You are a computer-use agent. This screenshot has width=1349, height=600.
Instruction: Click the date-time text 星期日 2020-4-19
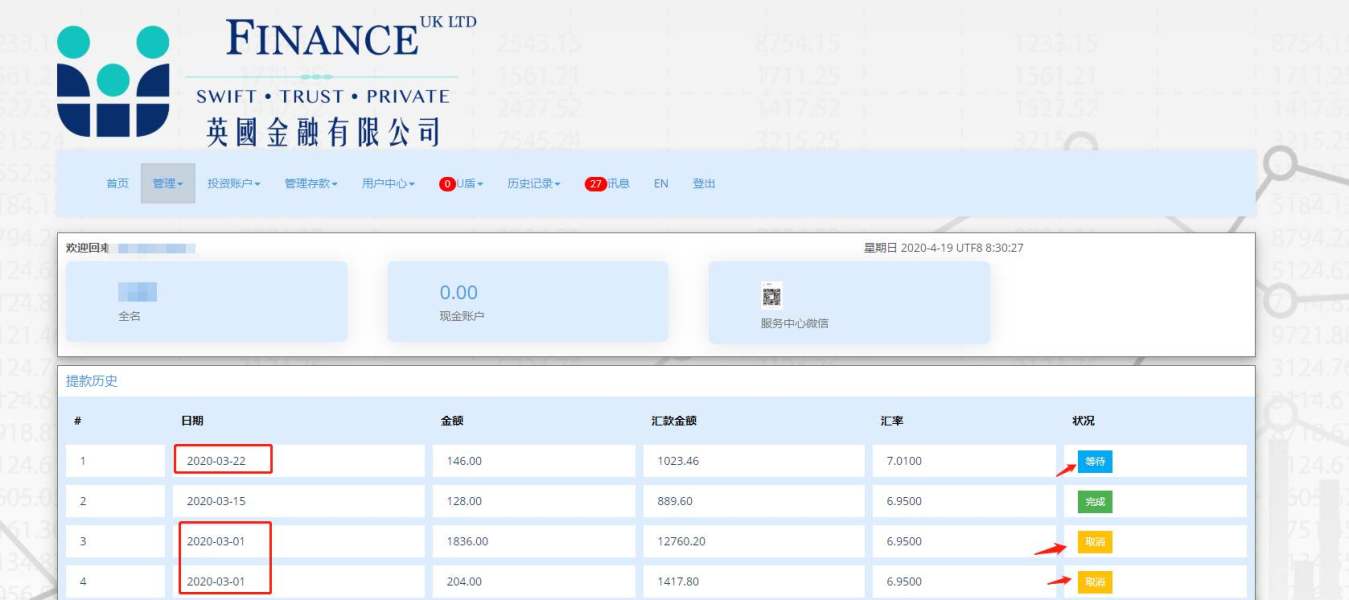coord(943,248)
